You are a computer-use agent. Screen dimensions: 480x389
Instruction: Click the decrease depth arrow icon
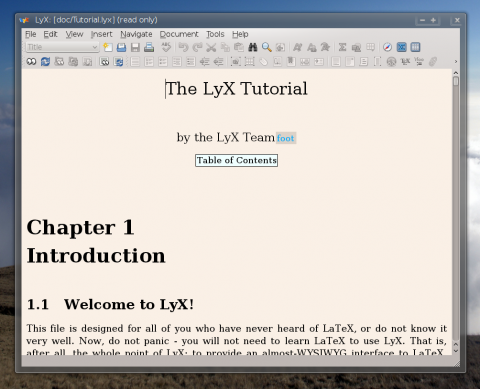pyautogui.click(x=218, y=62)
